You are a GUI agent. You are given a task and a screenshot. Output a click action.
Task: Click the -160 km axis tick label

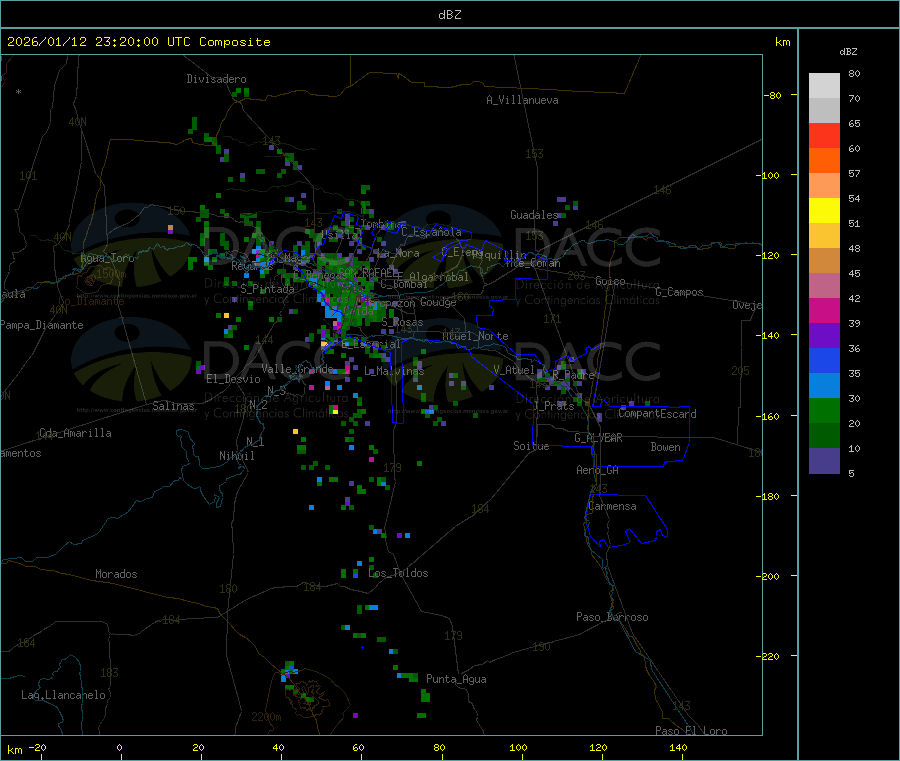click(x=770, y=416)
